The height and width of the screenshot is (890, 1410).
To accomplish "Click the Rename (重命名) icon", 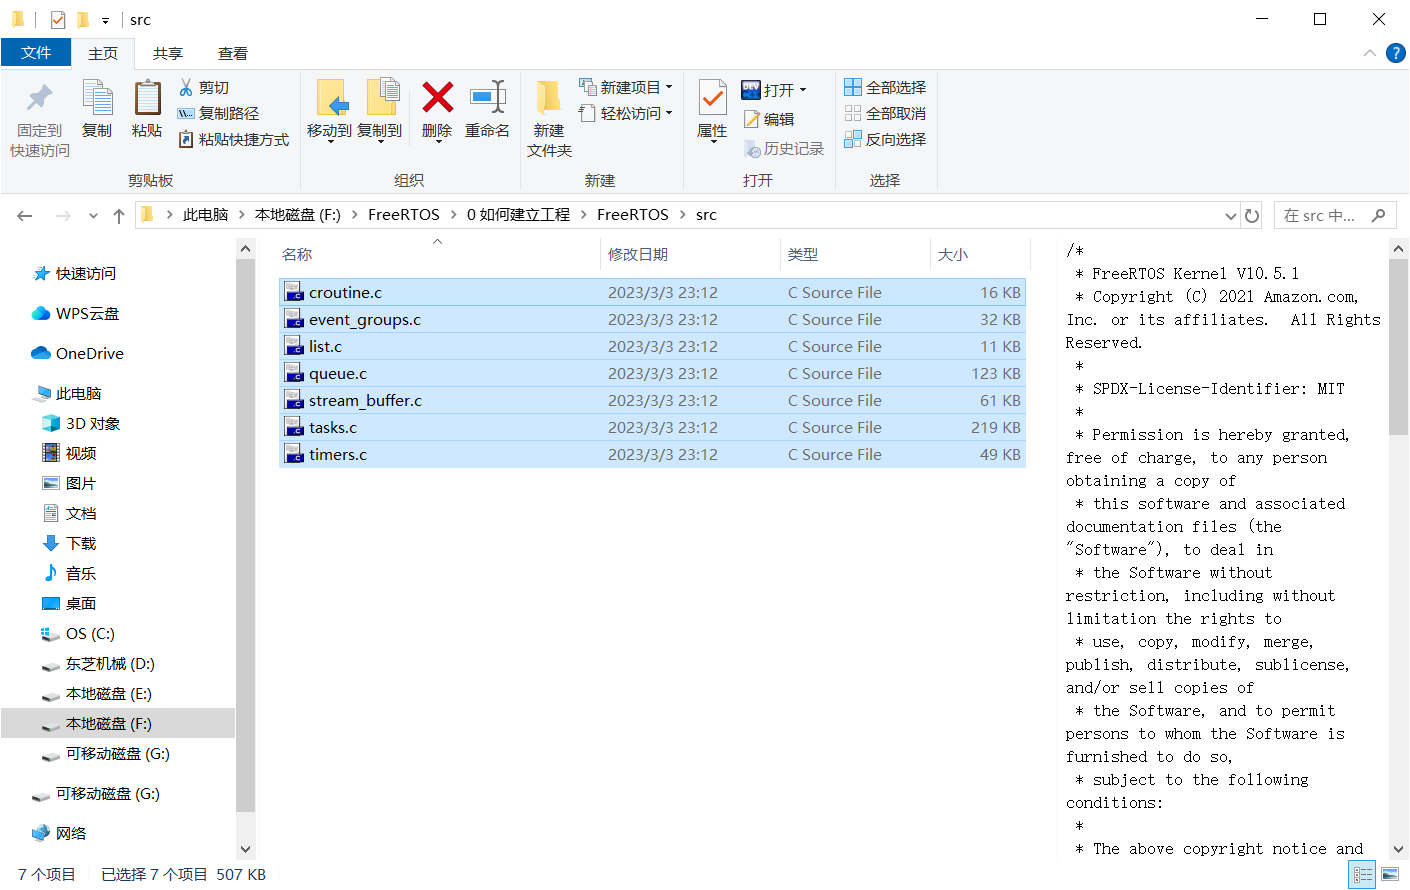I will point(488,98).
